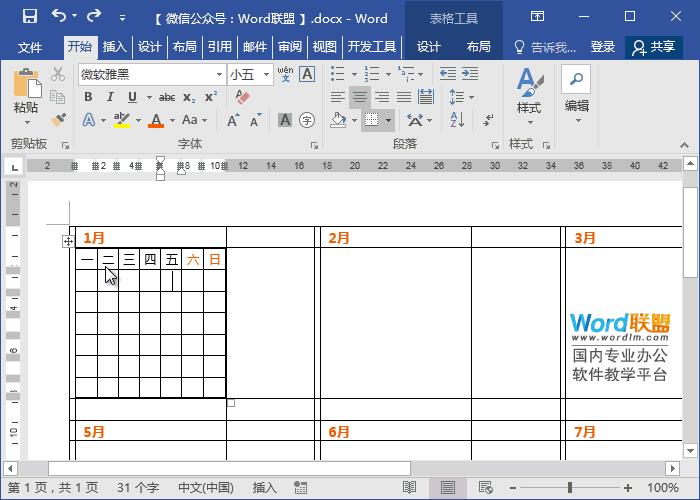Open the Styles gallery
The image size is (700, 500).
[529, 96]
